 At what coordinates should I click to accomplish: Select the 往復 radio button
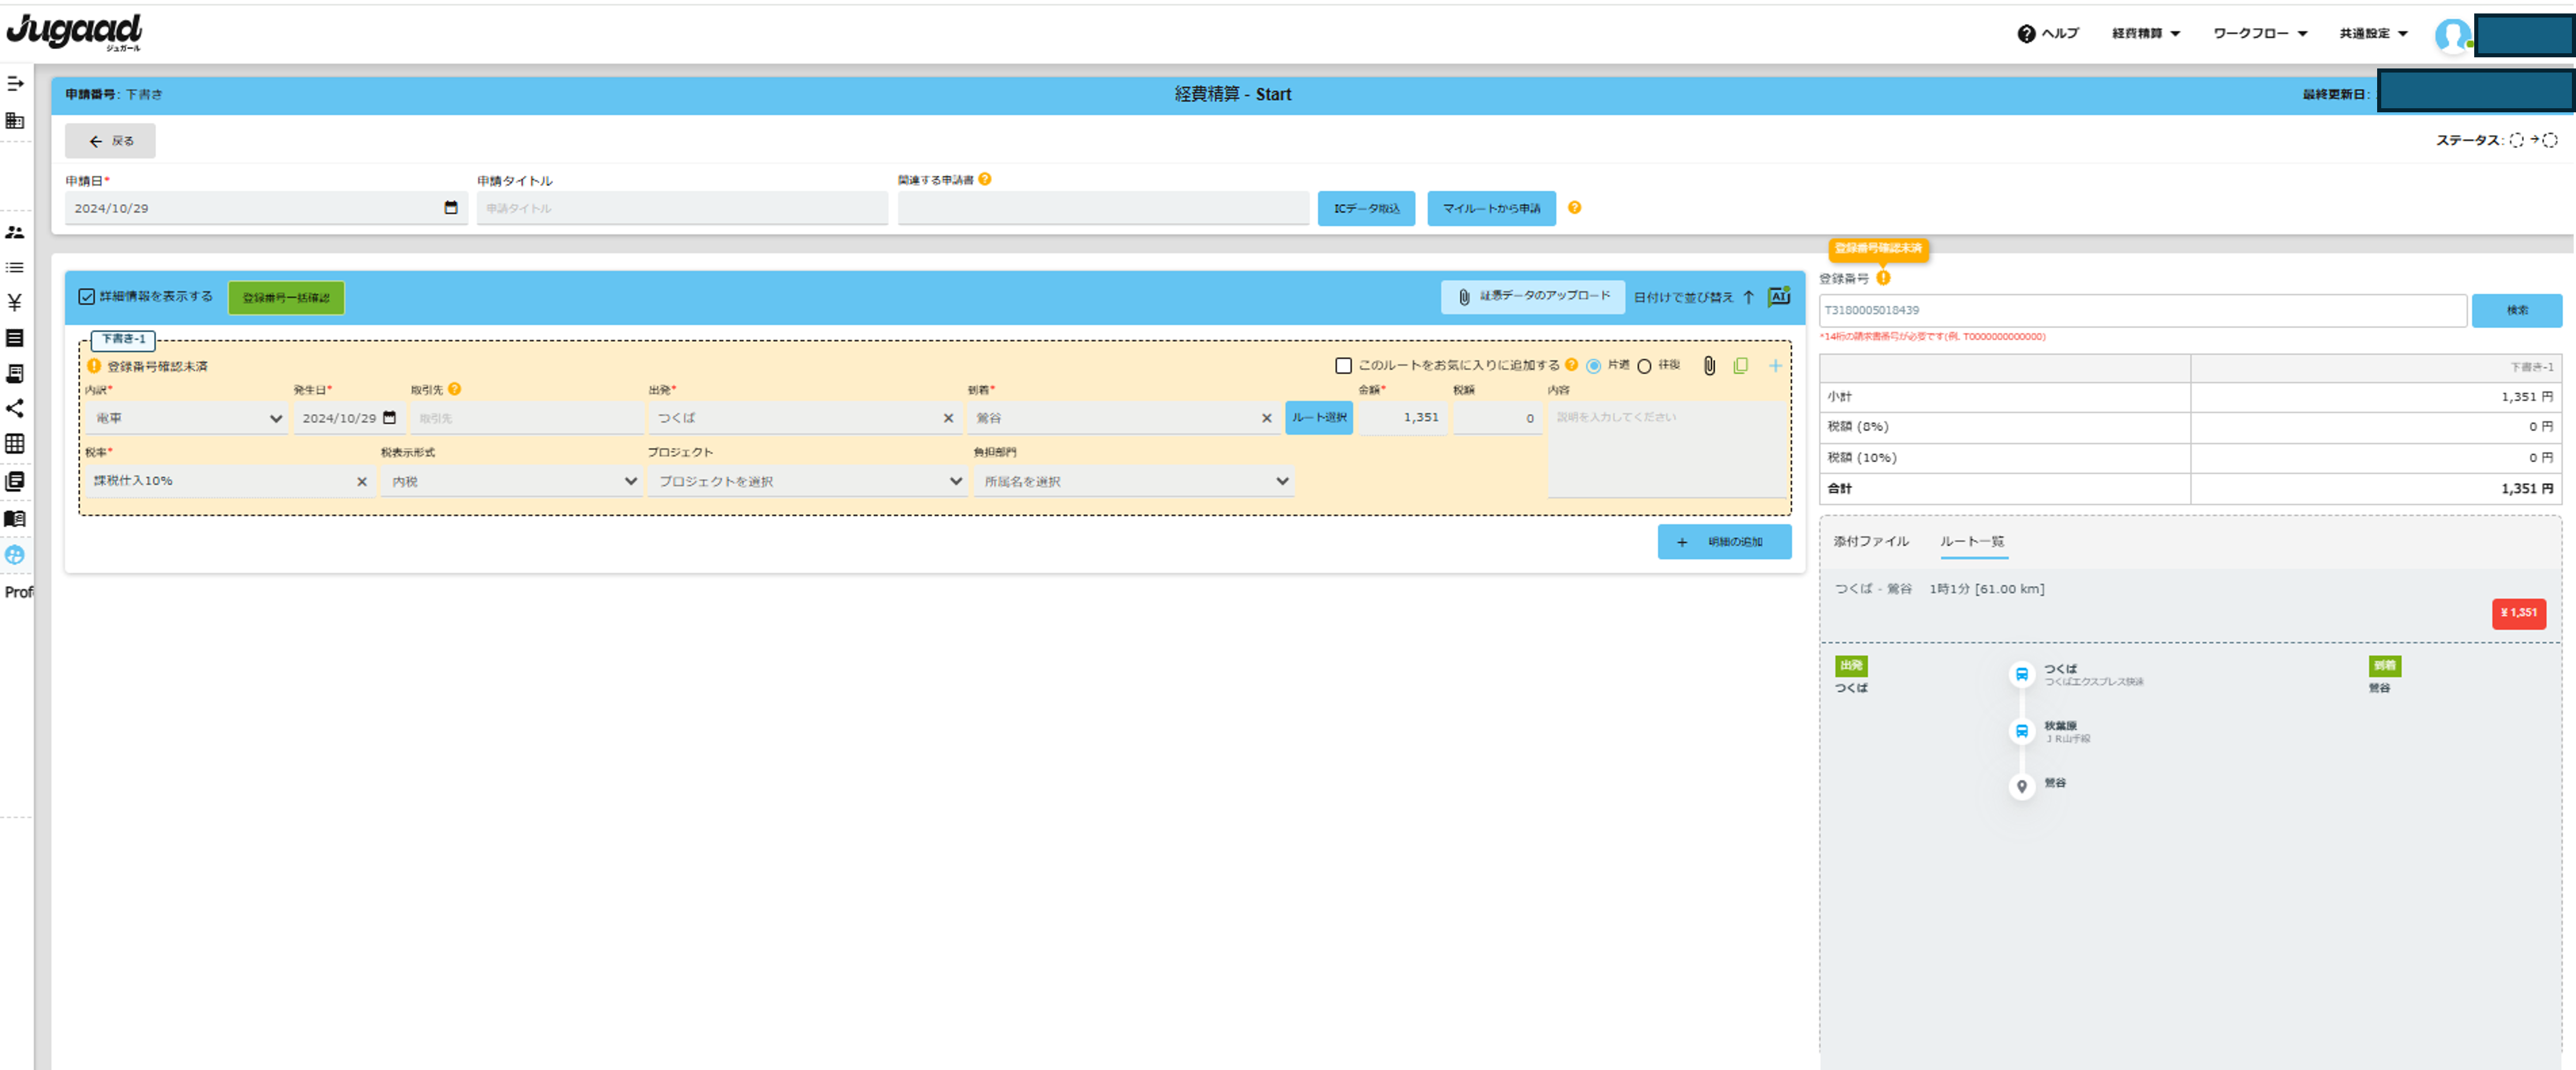[x=1644, y=366]
